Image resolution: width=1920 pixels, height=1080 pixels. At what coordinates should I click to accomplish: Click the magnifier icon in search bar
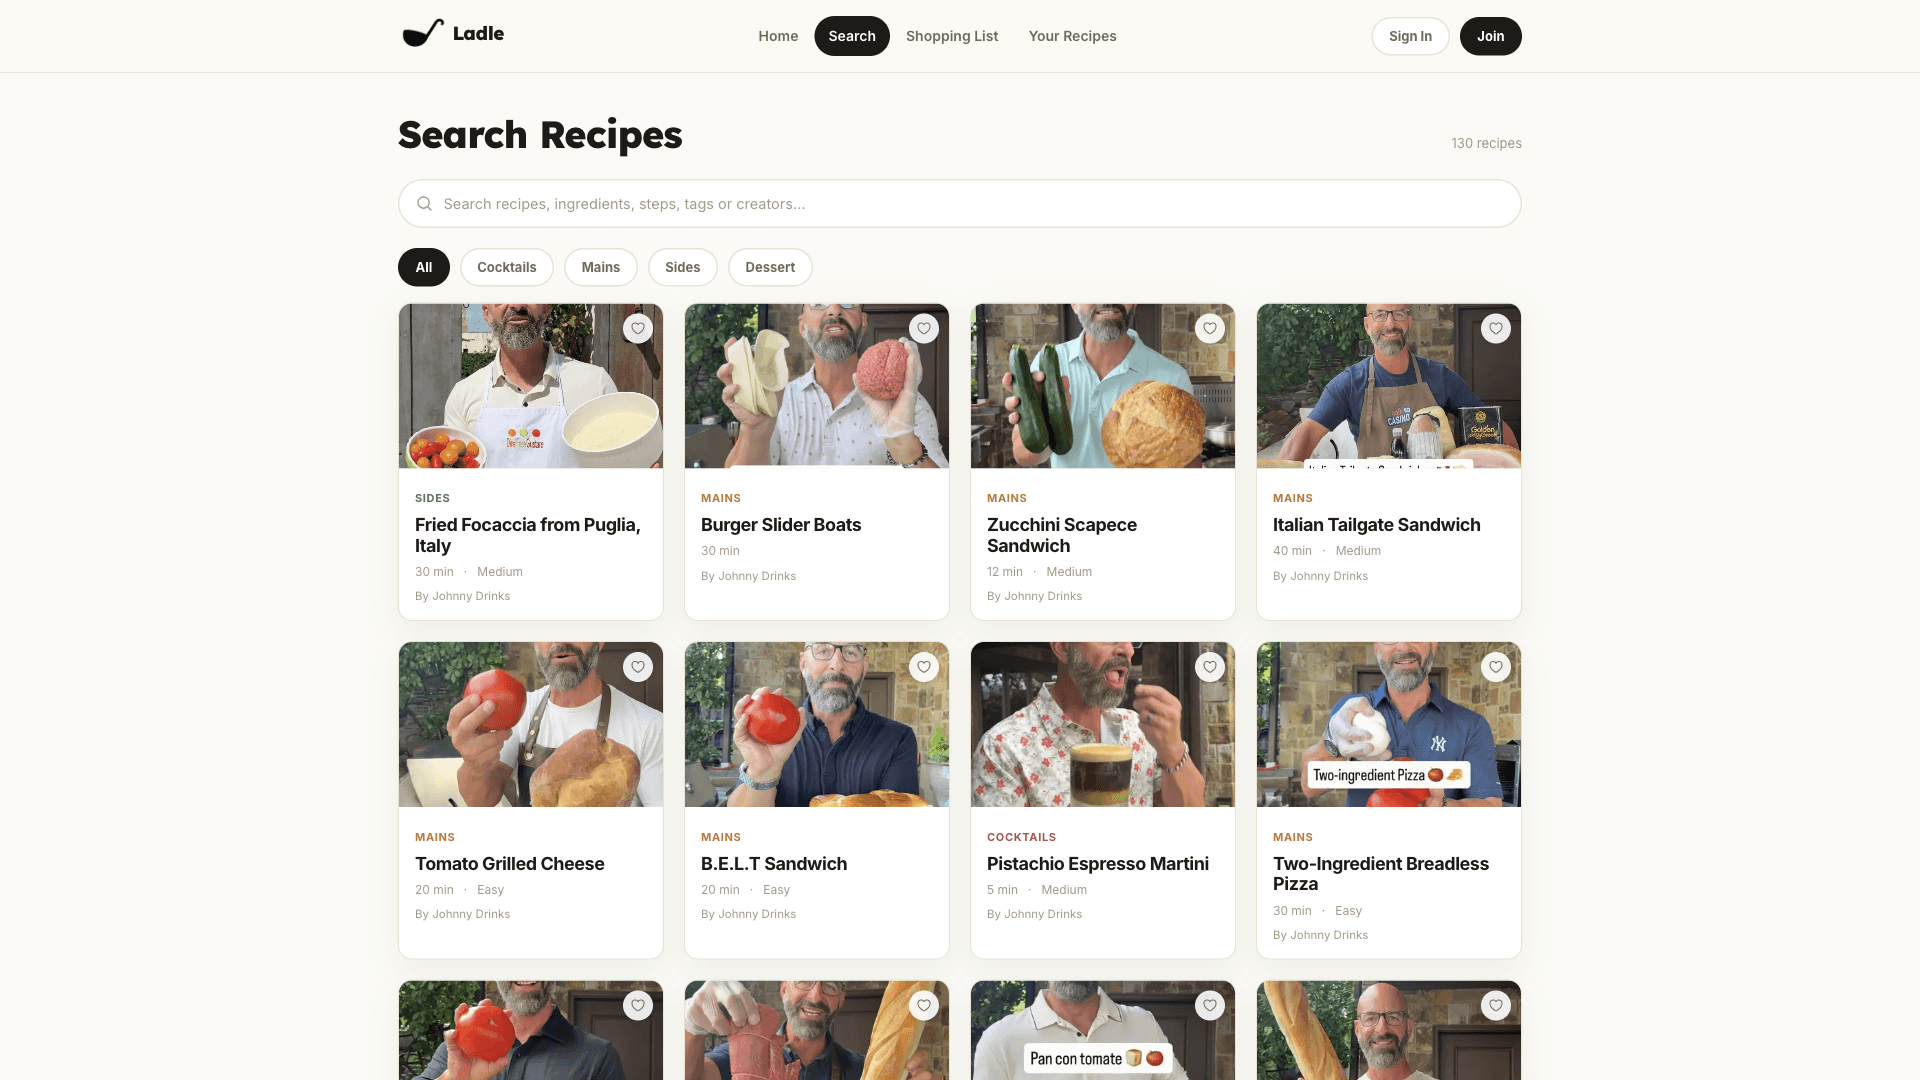424,204
